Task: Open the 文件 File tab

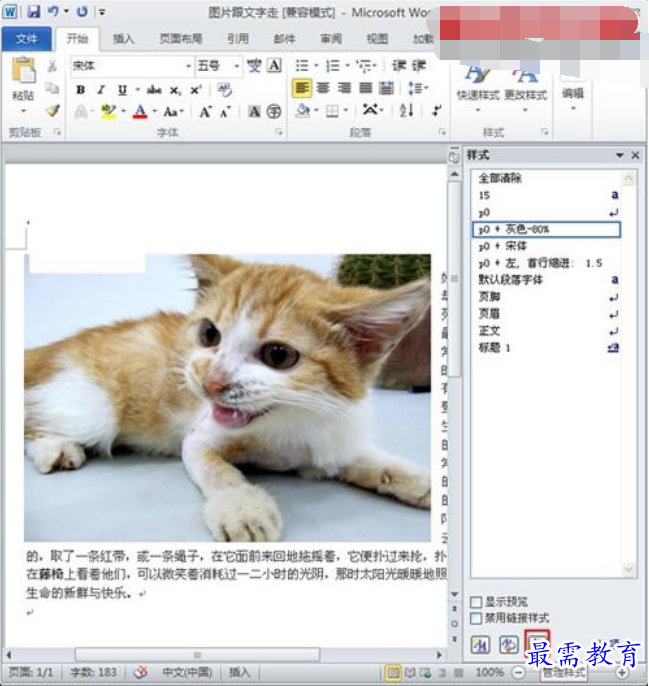Action: click(26, 39)
